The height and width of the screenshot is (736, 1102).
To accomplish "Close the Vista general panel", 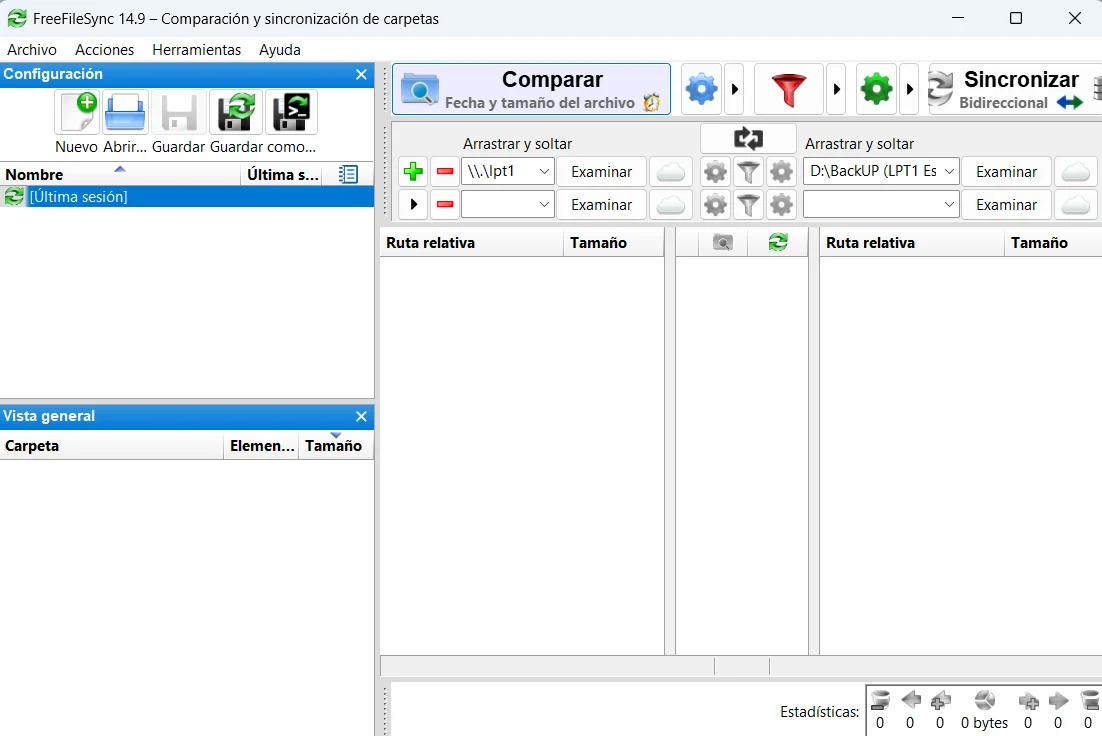I will point(361,416).
